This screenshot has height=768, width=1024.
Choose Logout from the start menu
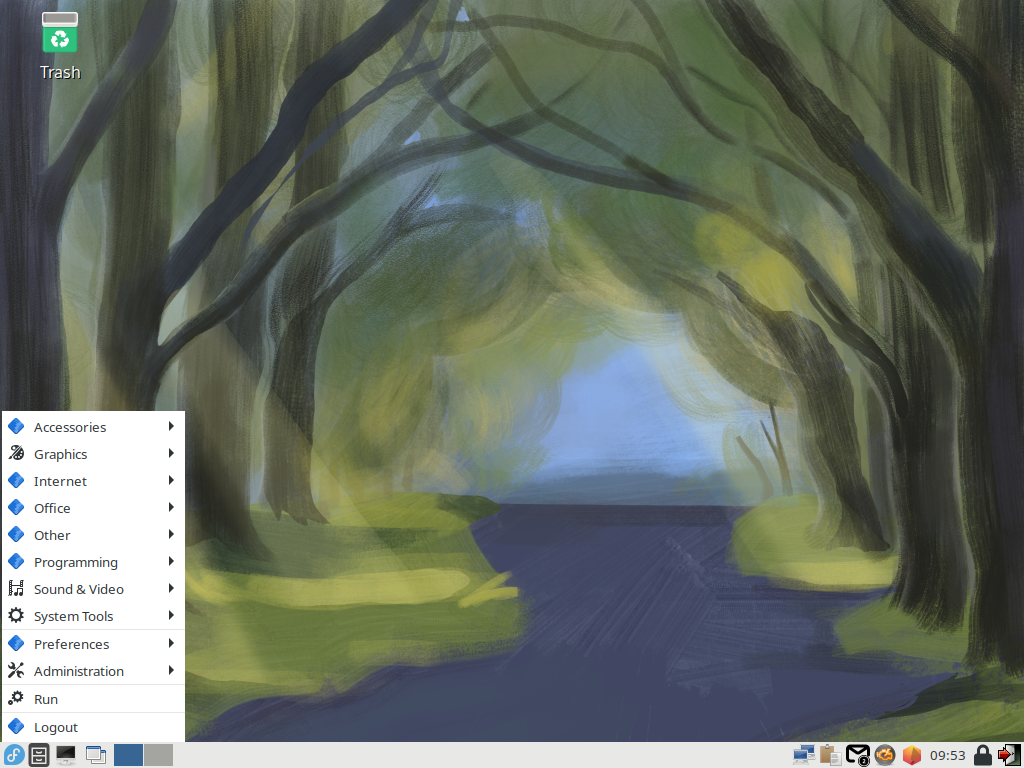pos(93,727)
